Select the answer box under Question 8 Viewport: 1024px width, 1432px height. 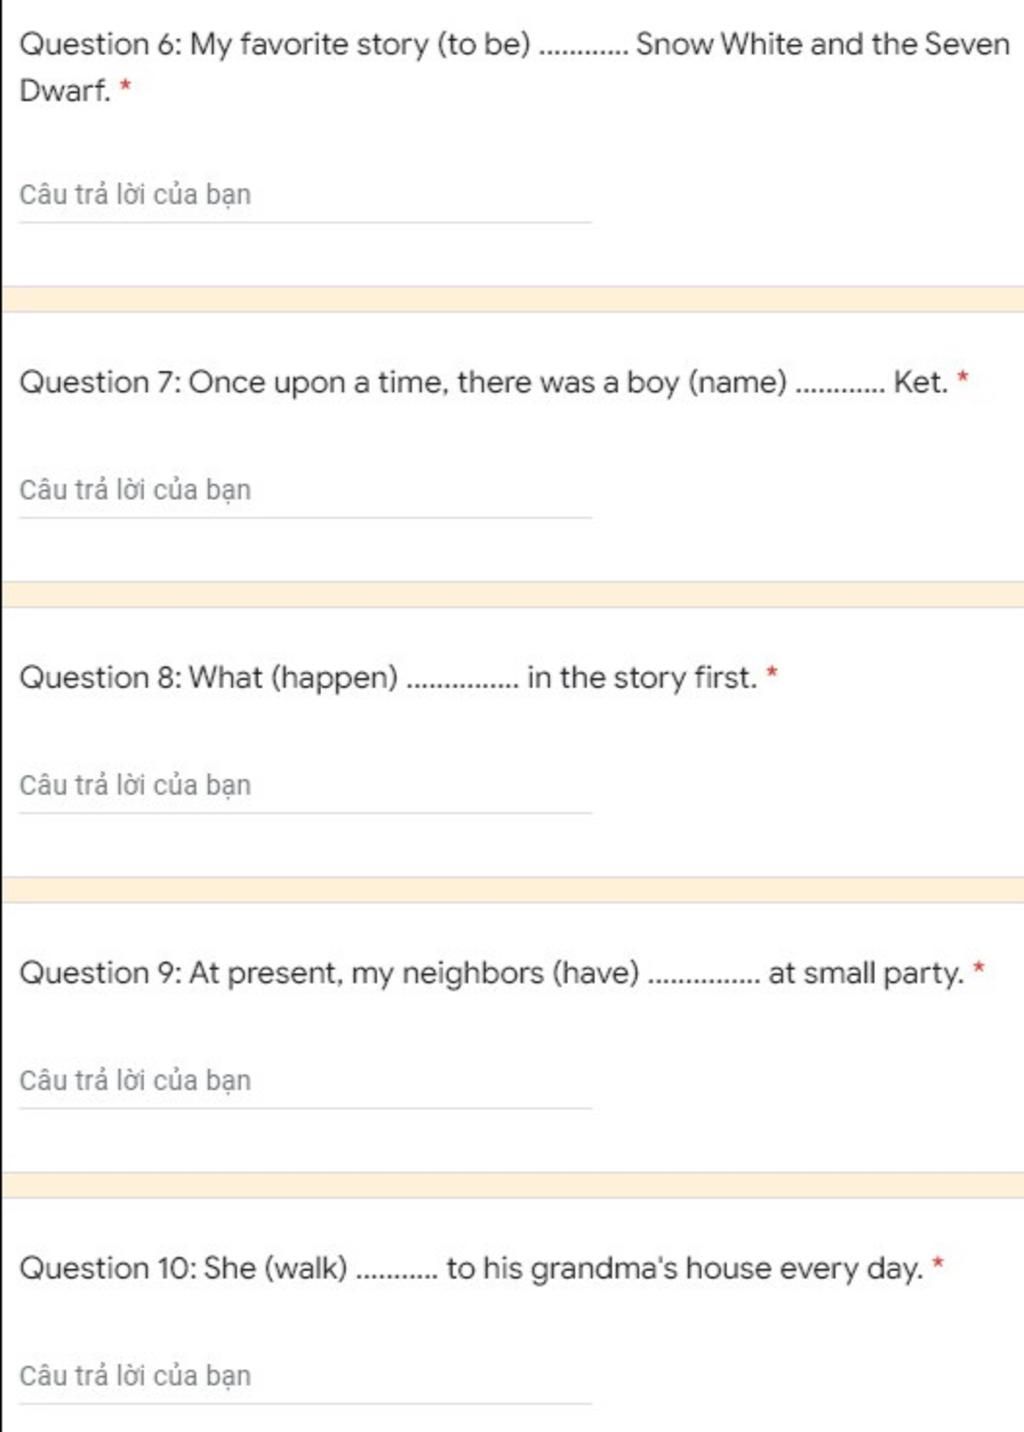305,785
